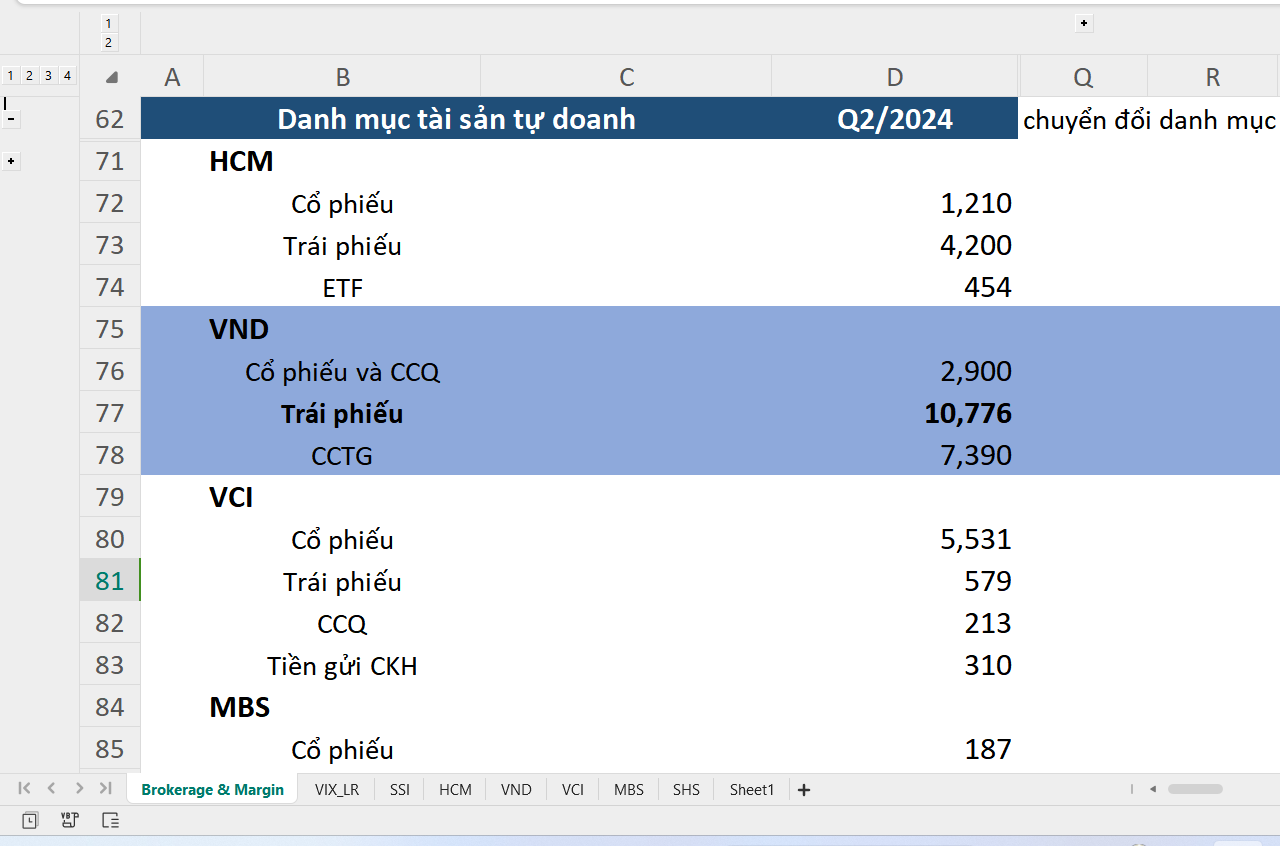Screen dimensions: 1280x846
Task: Click the CCQ label in row 82
Action: point(342,624)
